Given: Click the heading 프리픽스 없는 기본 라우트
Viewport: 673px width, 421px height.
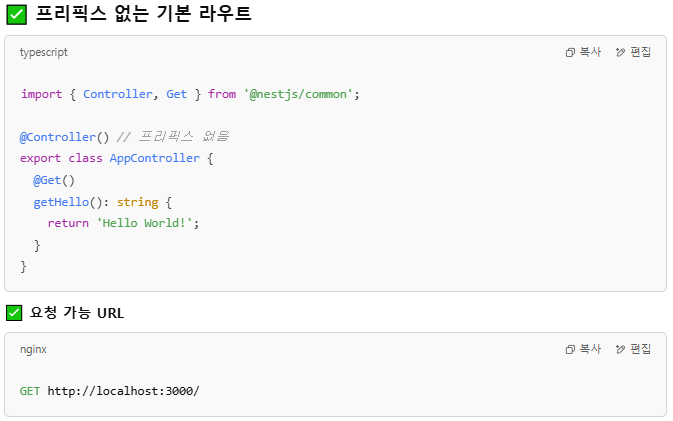Looking at the screenshot, I should (x=143, y=14).
